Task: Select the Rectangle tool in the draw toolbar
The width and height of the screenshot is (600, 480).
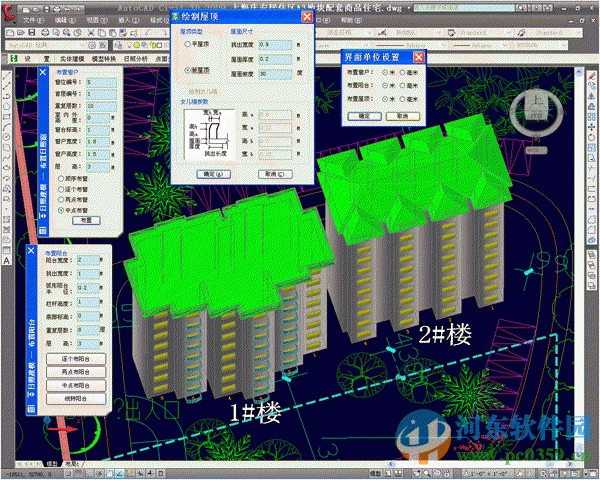Action: [7, 117]
